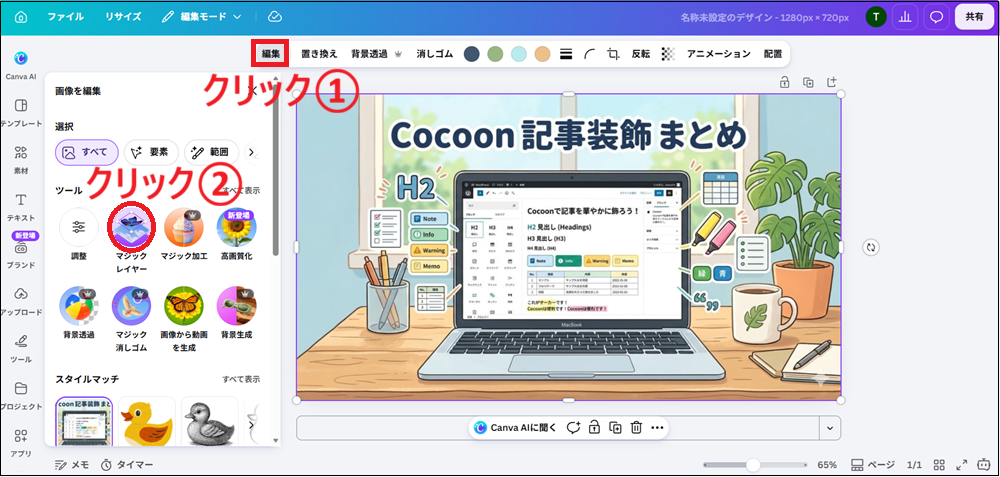
Task: Open ツール in the sidebar
Action: pyautogui.click(x=20, y=348)
